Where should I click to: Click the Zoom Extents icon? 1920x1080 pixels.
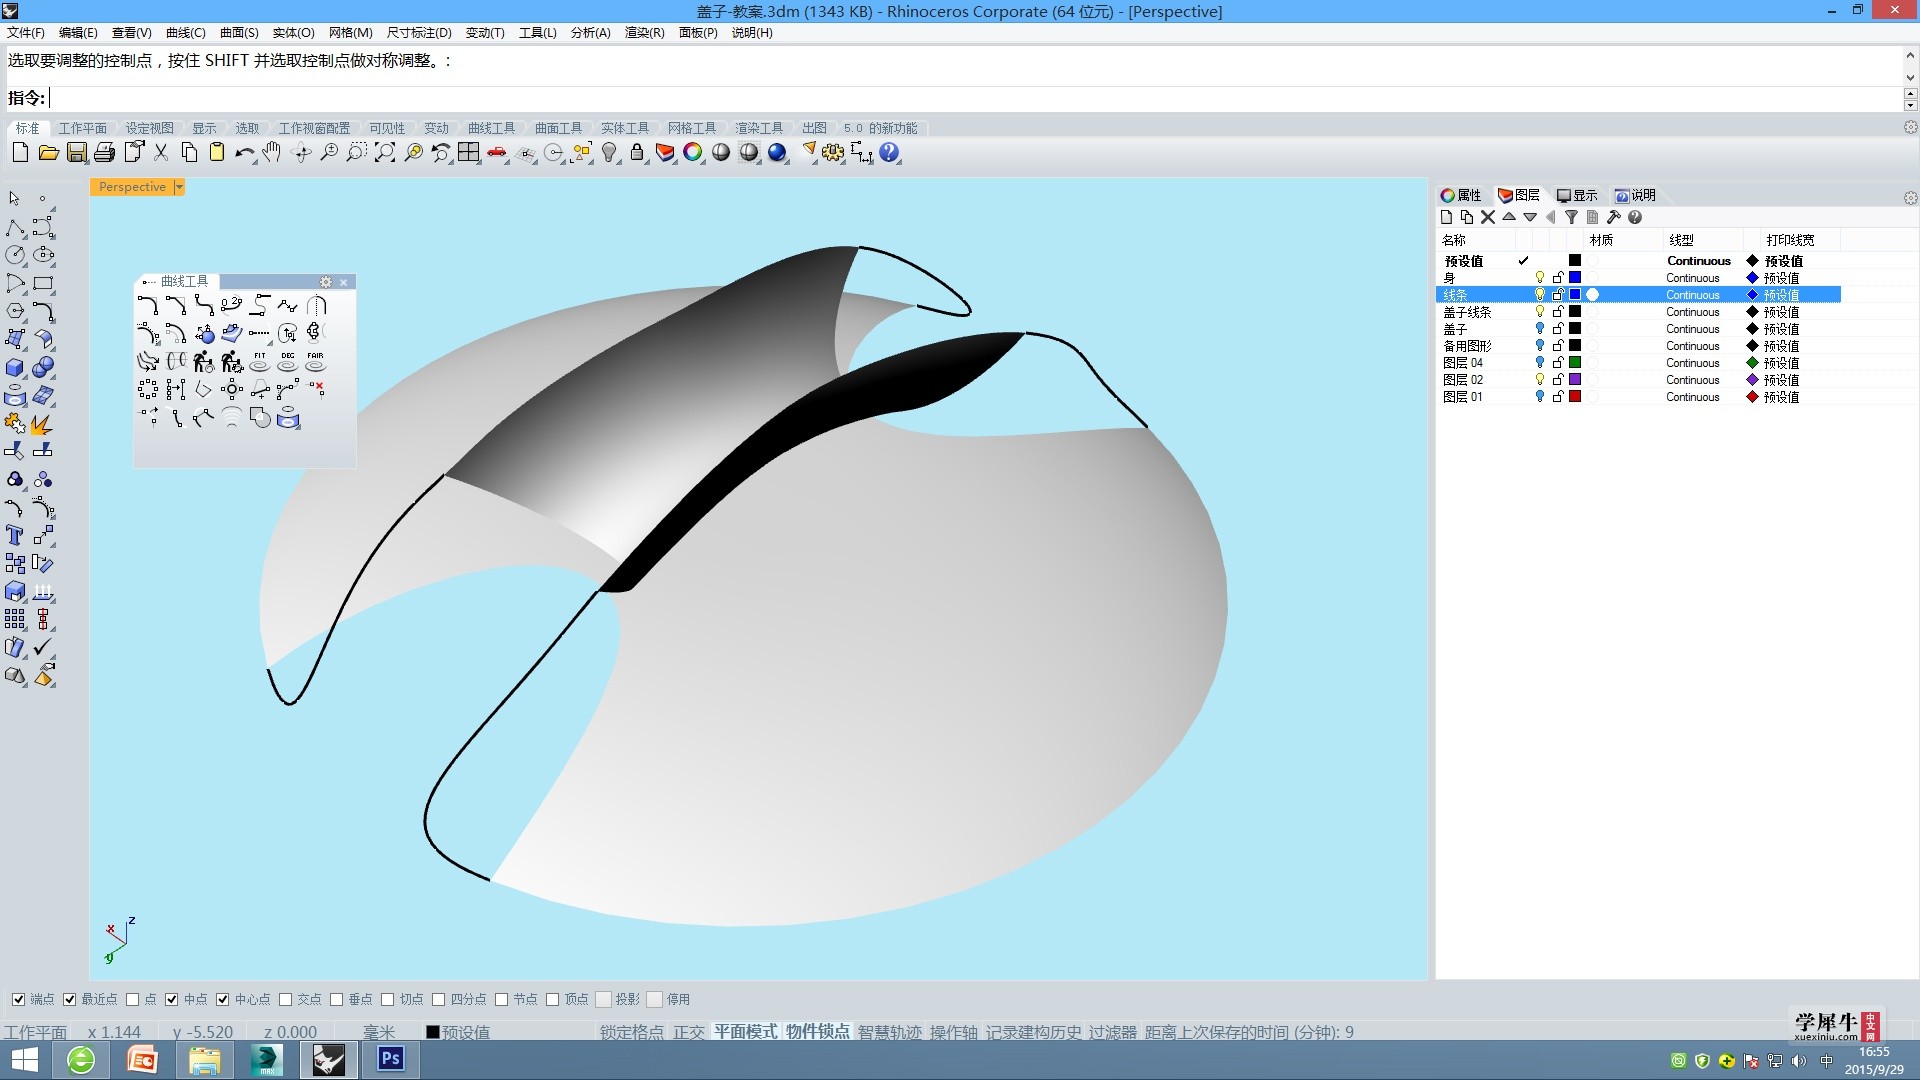coord(384,153)
